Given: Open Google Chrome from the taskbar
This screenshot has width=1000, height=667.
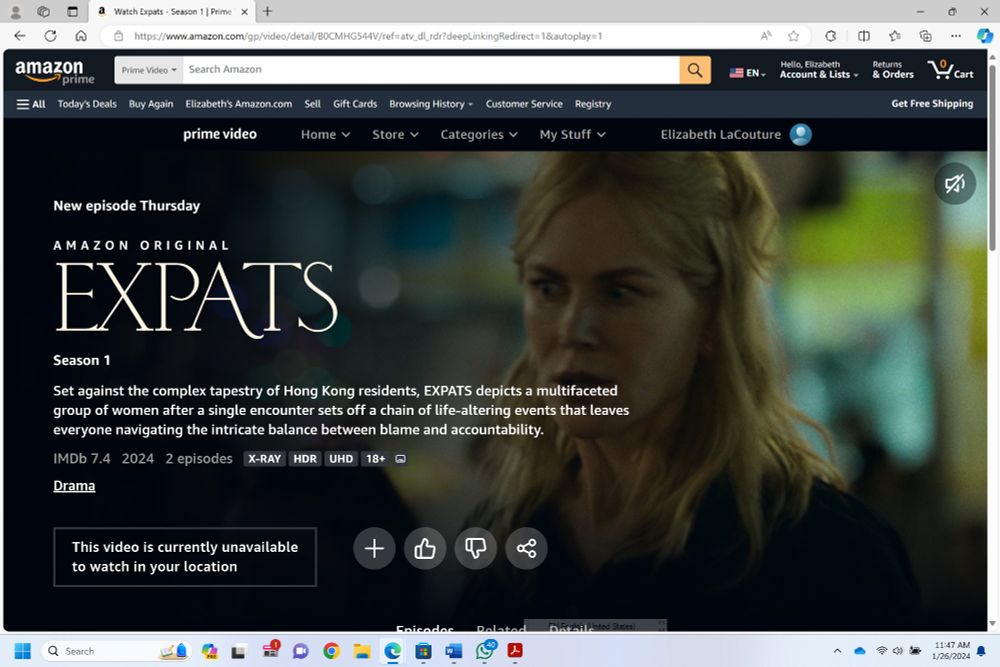Looking at the screenshot, I should click(x=331, y=651).
